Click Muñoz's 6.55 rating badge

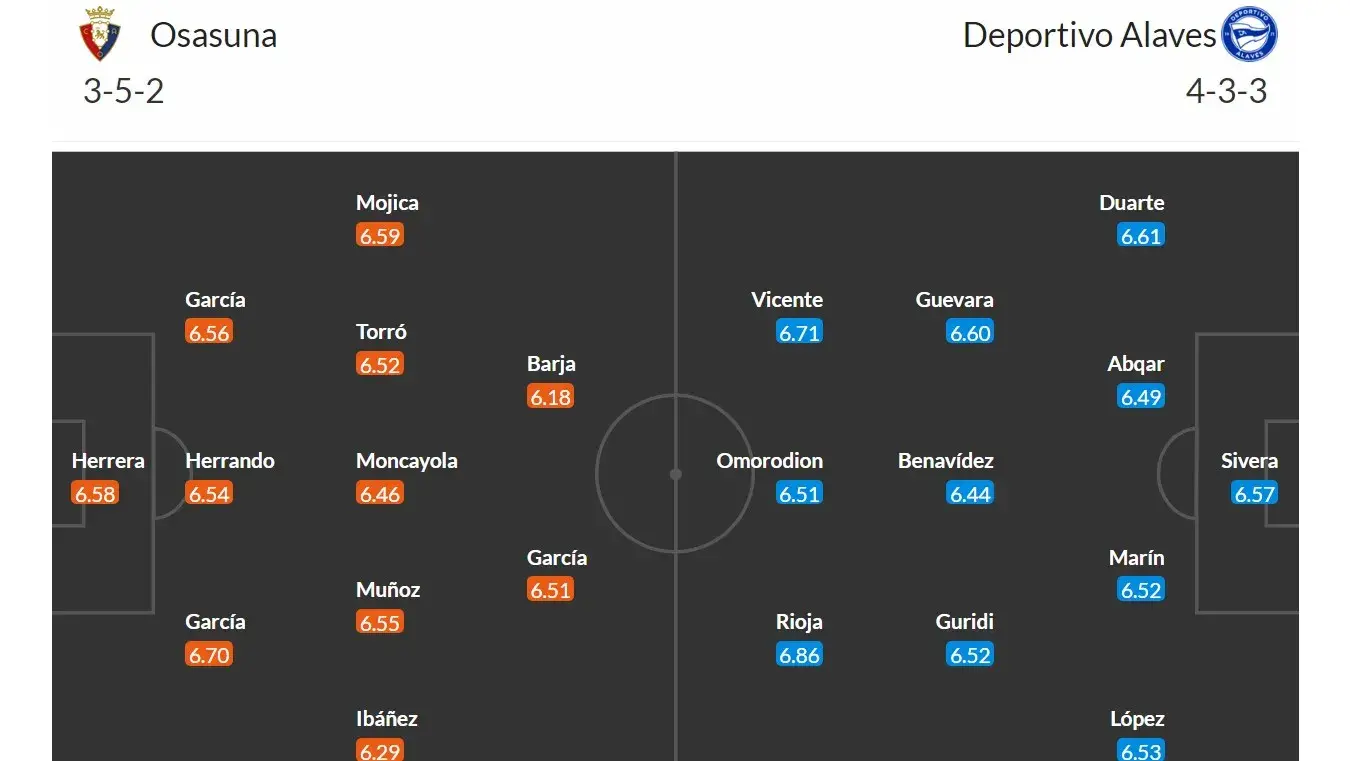pyautogui.click(x=380, y=623)
